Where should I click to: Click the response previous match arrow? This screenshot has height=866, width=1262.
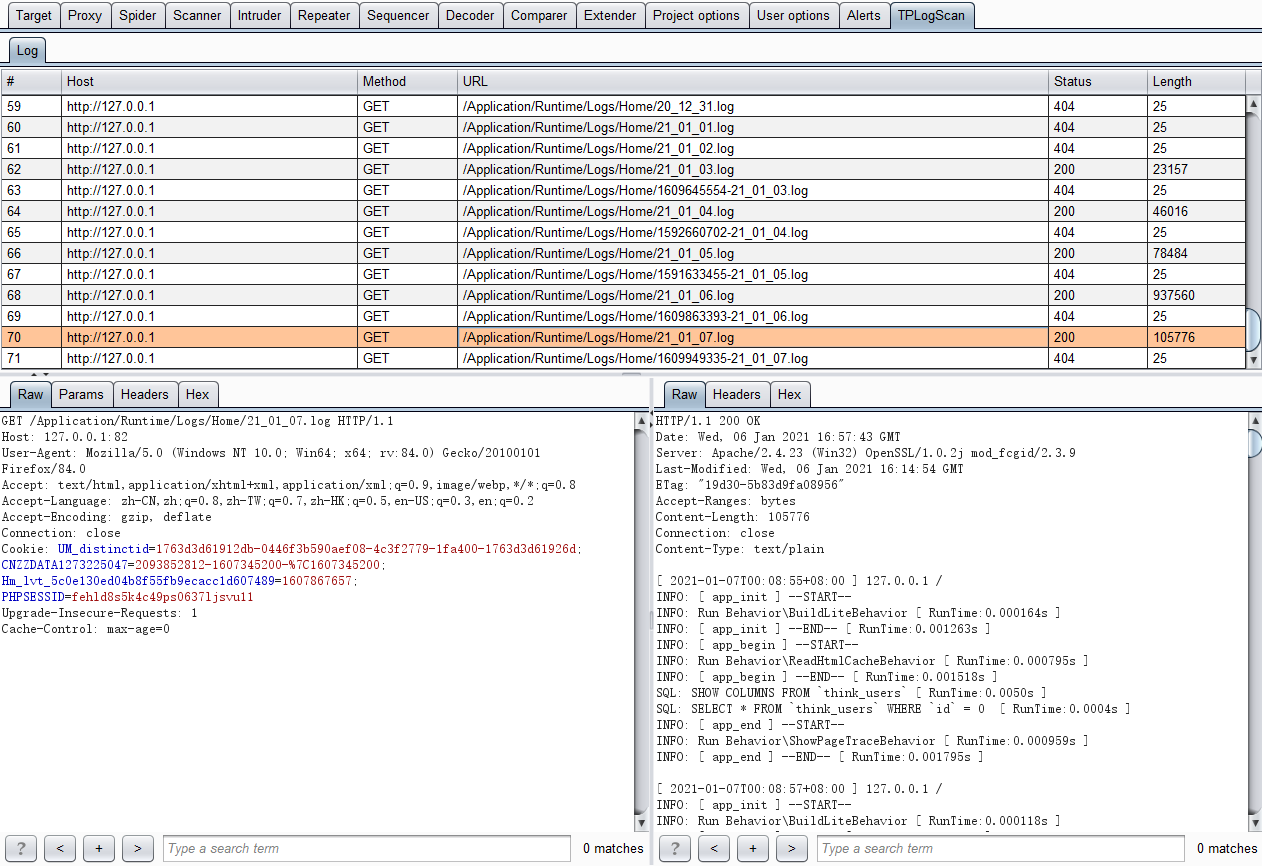714,848
